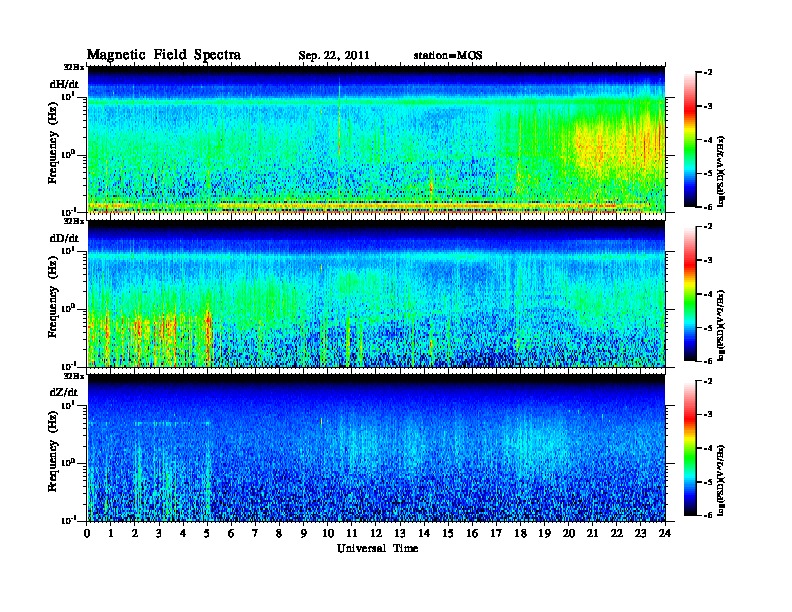Click the 10^1 frequency tick of the dZ/dt panel
This screenshot has height=612, width=792.
(68, 405)
